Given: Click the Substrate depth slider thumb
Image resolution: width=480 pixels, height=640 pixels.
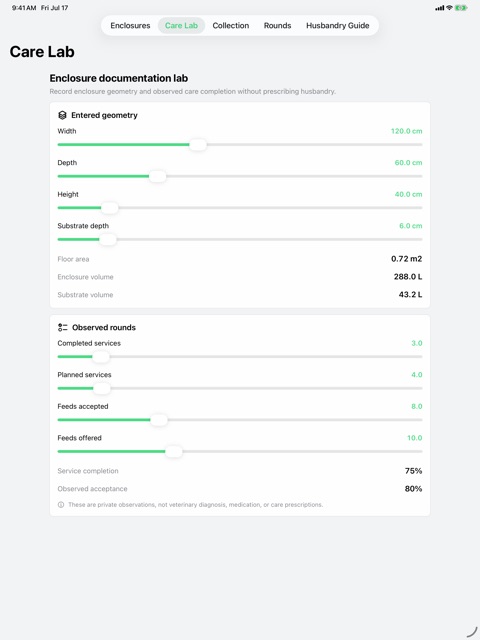Looking at the screenshot, I should click(x=108, y=239).
